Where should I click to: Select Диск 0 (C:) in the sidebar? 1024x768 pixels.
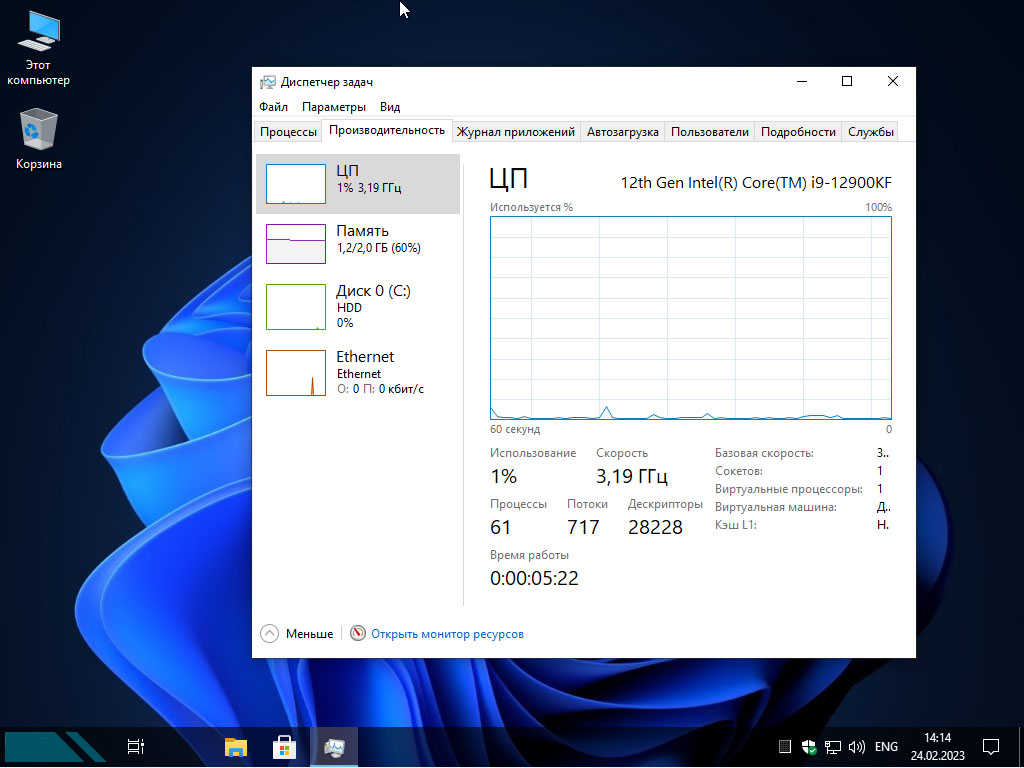(358, 305)
